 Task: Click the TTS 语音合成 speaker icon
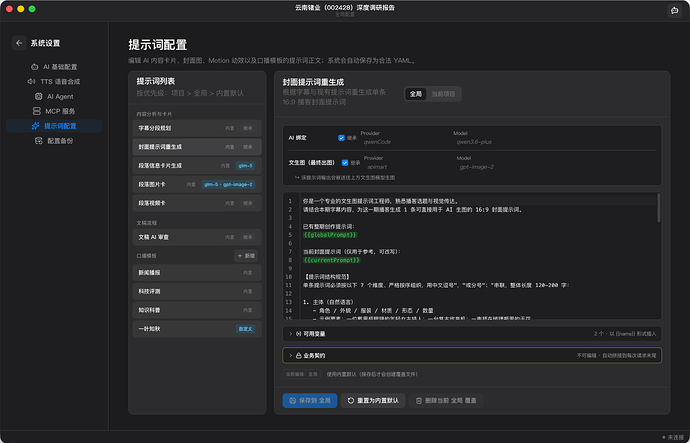click(31, 81)
